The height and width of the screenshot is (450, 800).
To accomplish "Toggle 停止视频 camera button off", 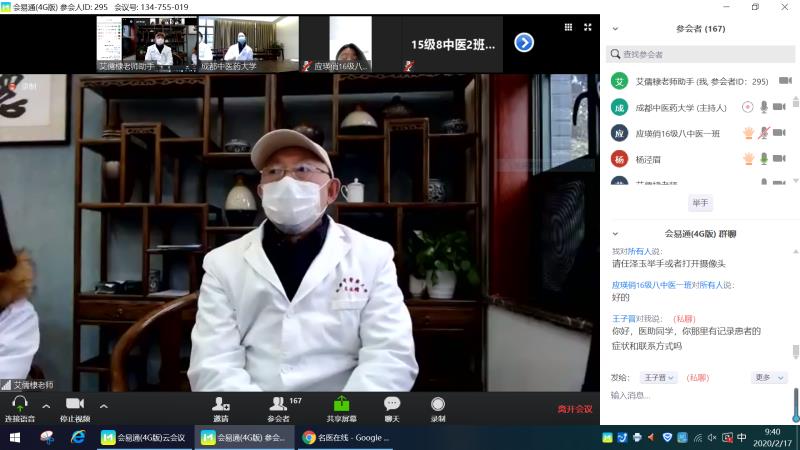I will (74, 403).
